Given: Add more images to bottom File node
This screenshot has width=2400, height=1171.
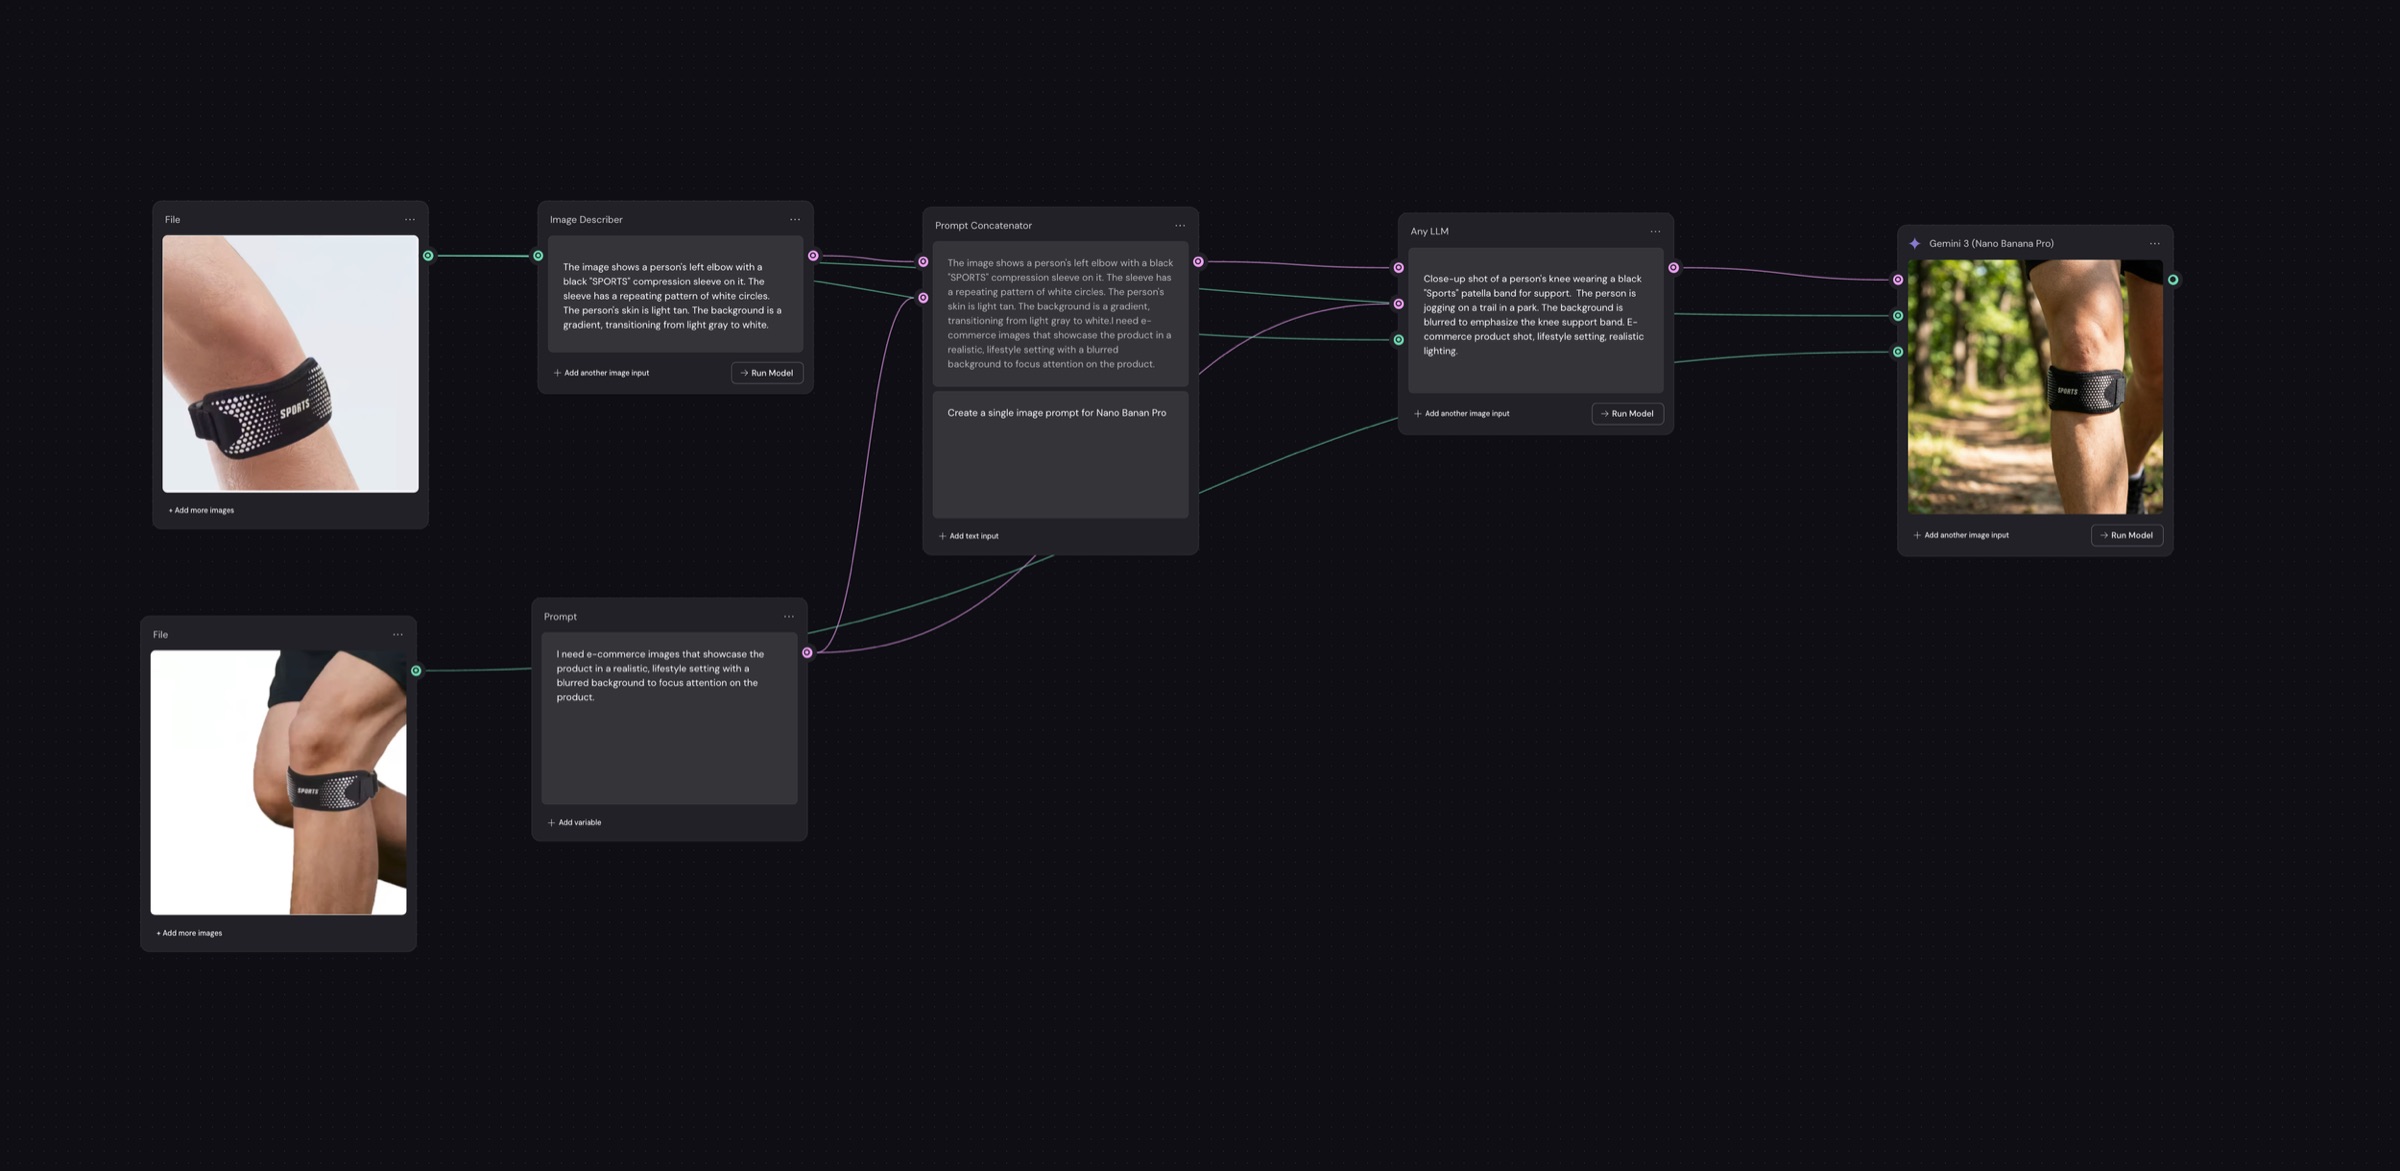Looking at the screenshot, I should click(x=189, y=934).
